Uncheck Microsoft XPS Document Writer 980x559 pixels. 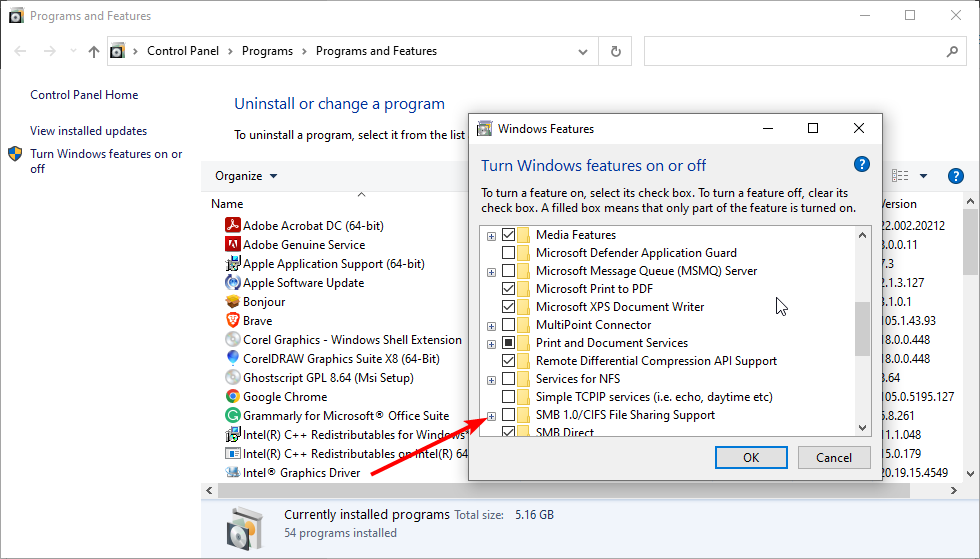(x=508, y=307)
